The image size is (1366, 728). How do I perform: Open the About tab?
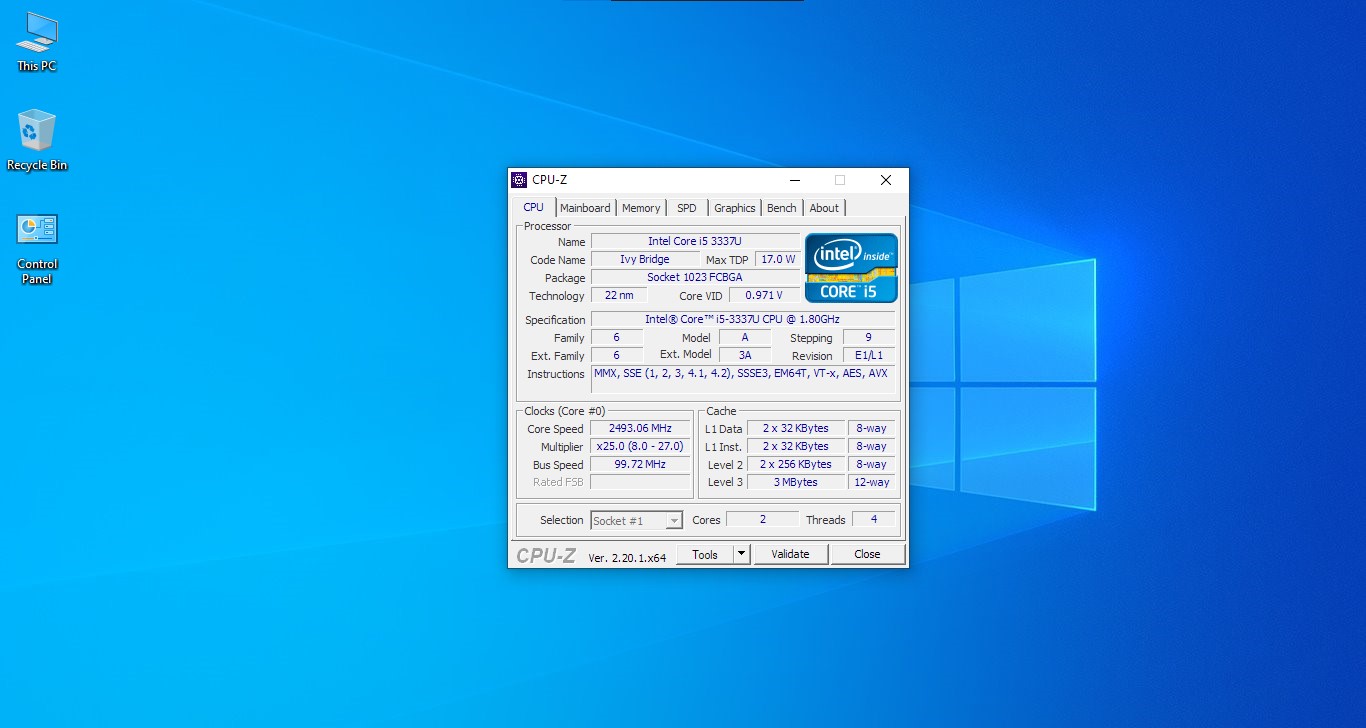tap(824, 208)
